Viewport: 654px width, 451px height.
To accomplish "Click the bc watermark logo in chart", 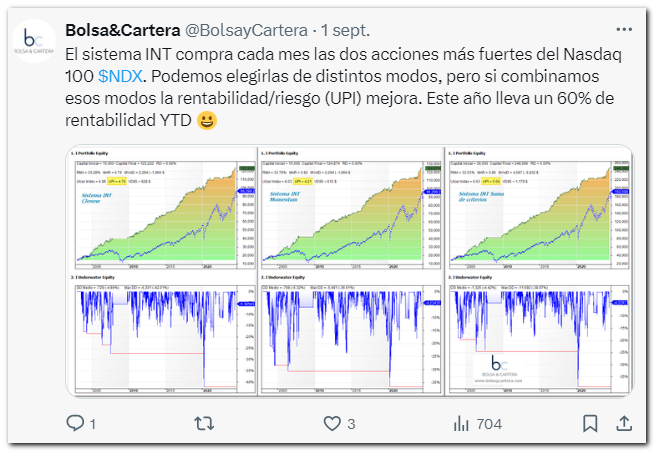I will point(499,368).
